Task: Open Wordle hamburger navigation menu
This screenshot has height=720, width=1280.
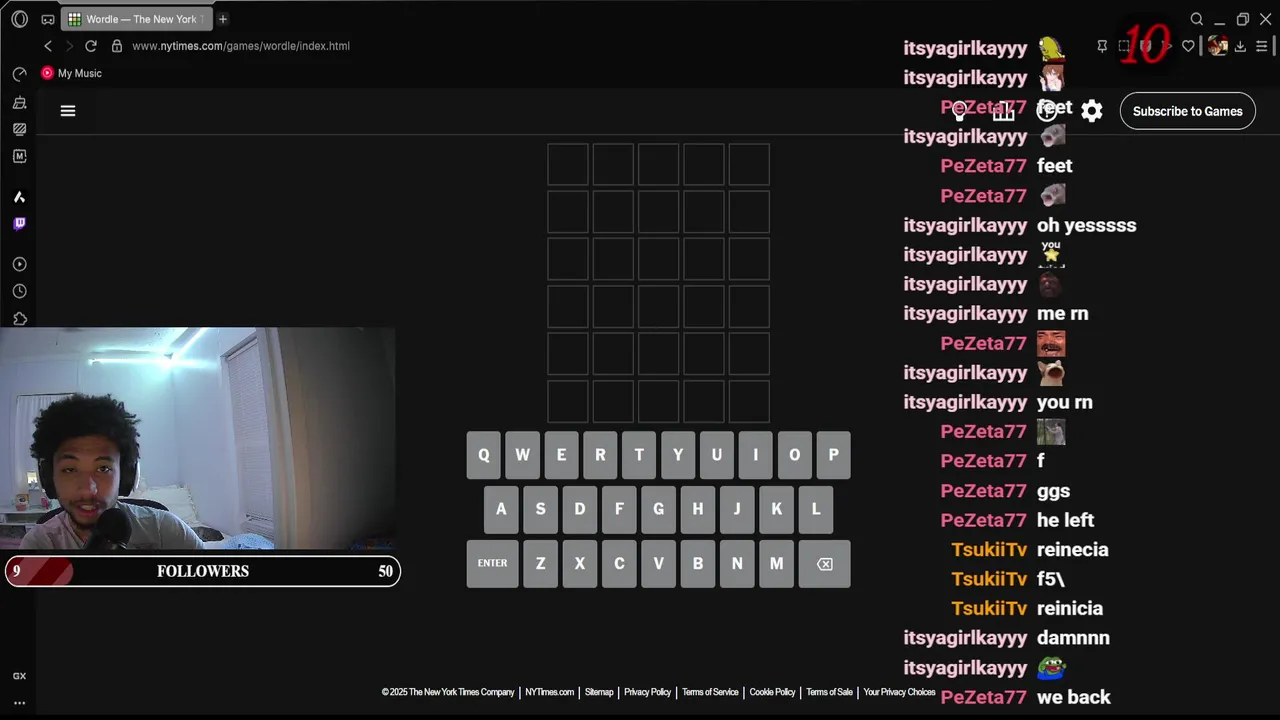Action: (68, 111)
